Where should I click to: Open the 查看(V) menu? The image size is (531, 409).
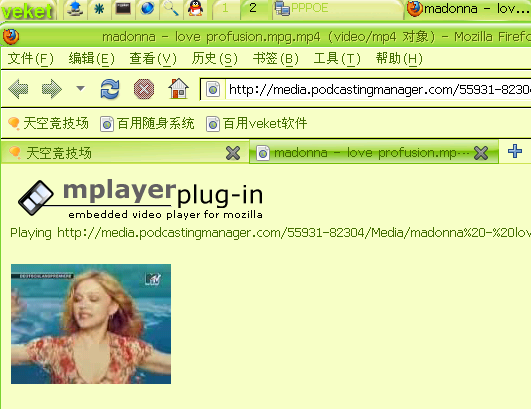coord(153,59)
